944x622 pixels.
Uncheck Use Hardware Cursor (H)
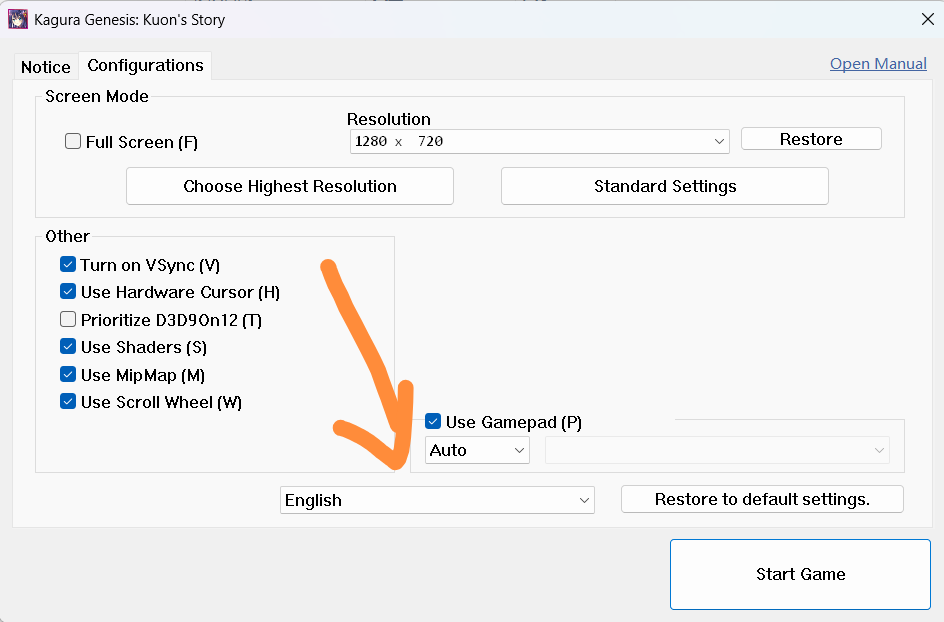(68, 291)
